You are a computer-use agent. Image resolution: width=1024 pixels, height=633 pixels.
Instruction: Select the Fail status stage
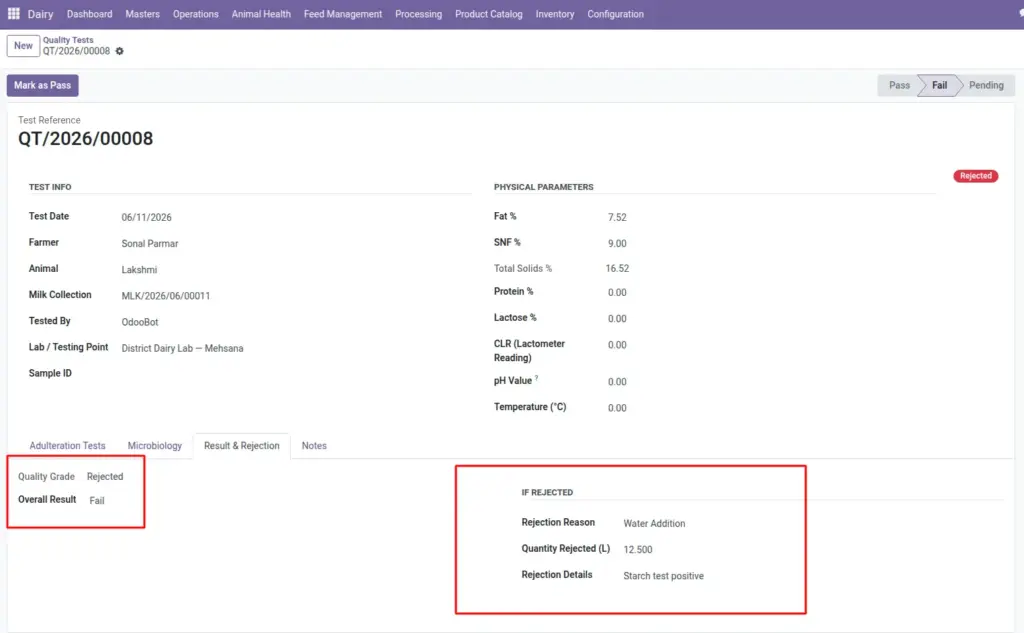[939, 86]
